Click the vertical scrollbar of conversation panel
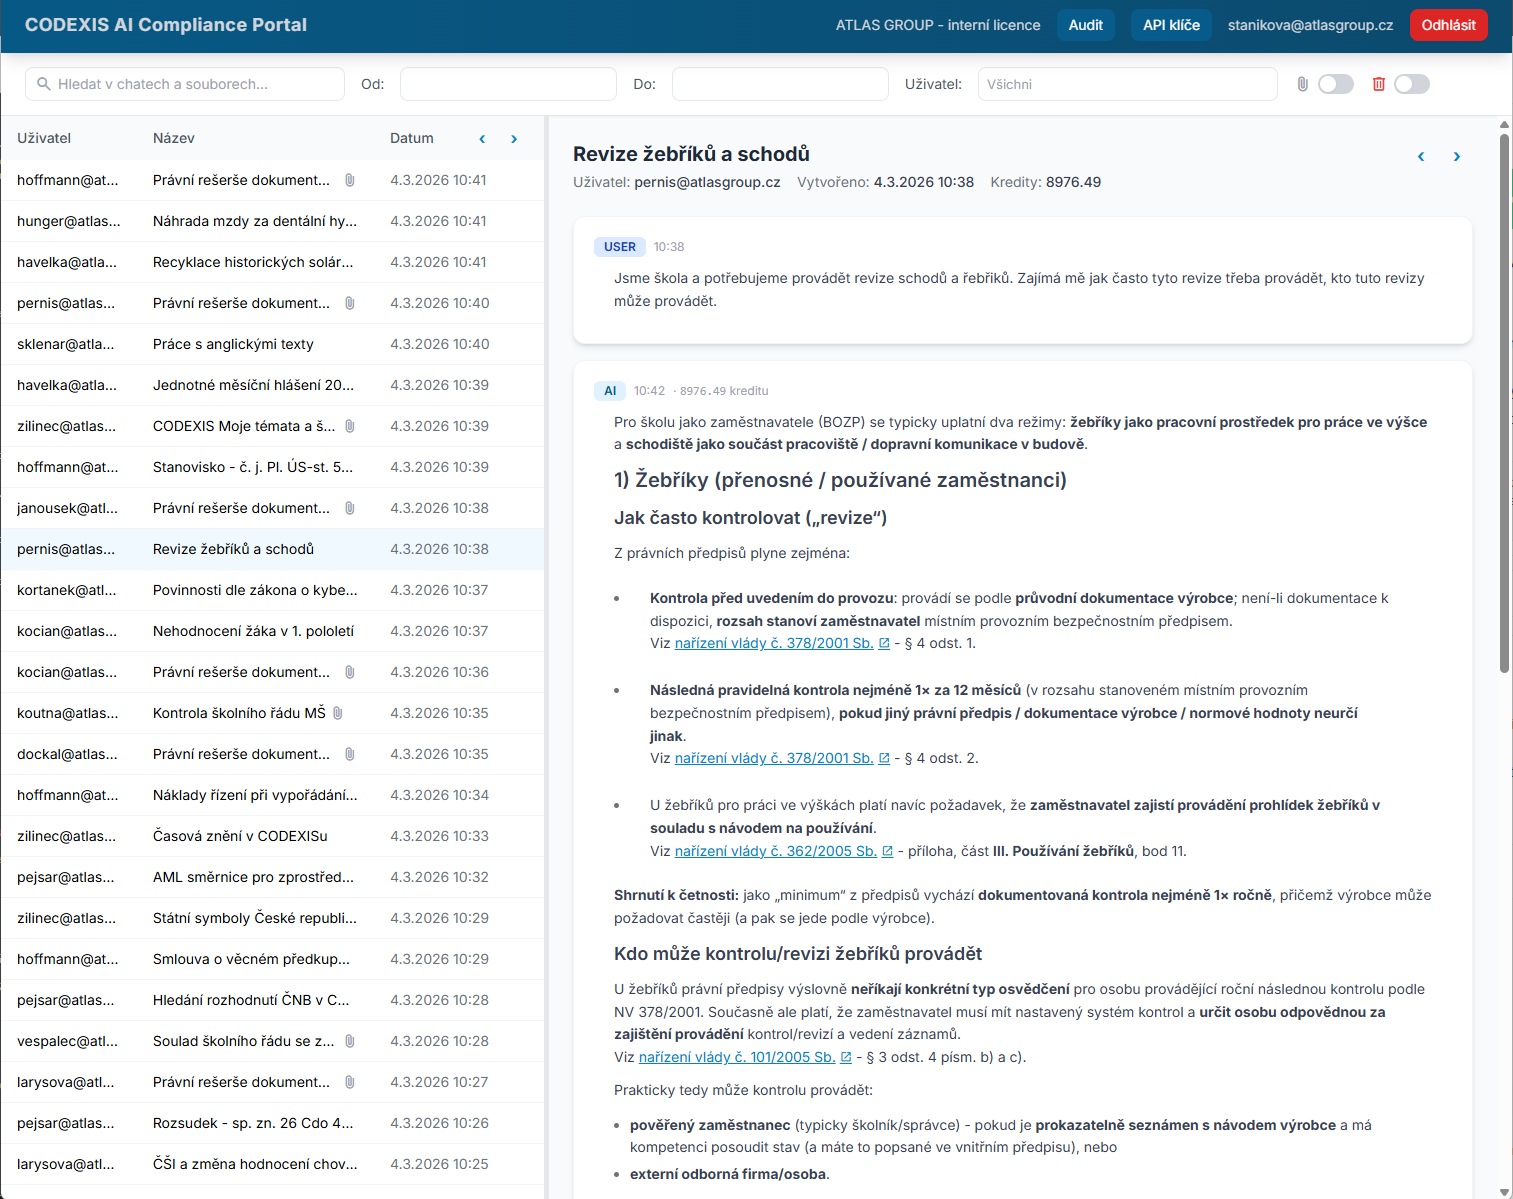This screenshot has width=1513, height=1199. (x=1504, y=400)
